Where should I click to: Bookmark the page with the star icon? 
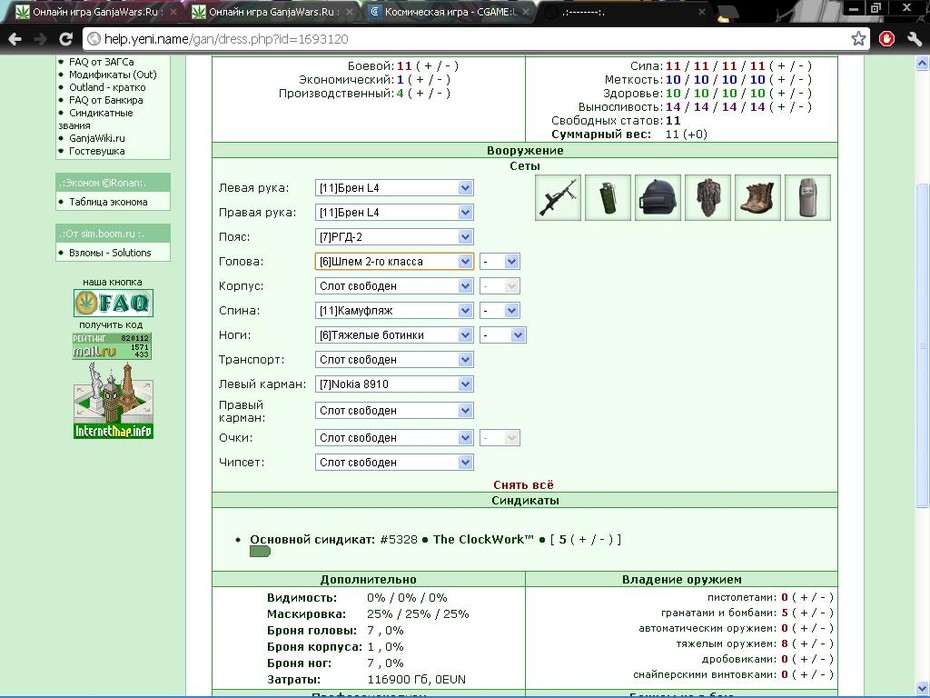pyautogui.click(x=858, y=39)
